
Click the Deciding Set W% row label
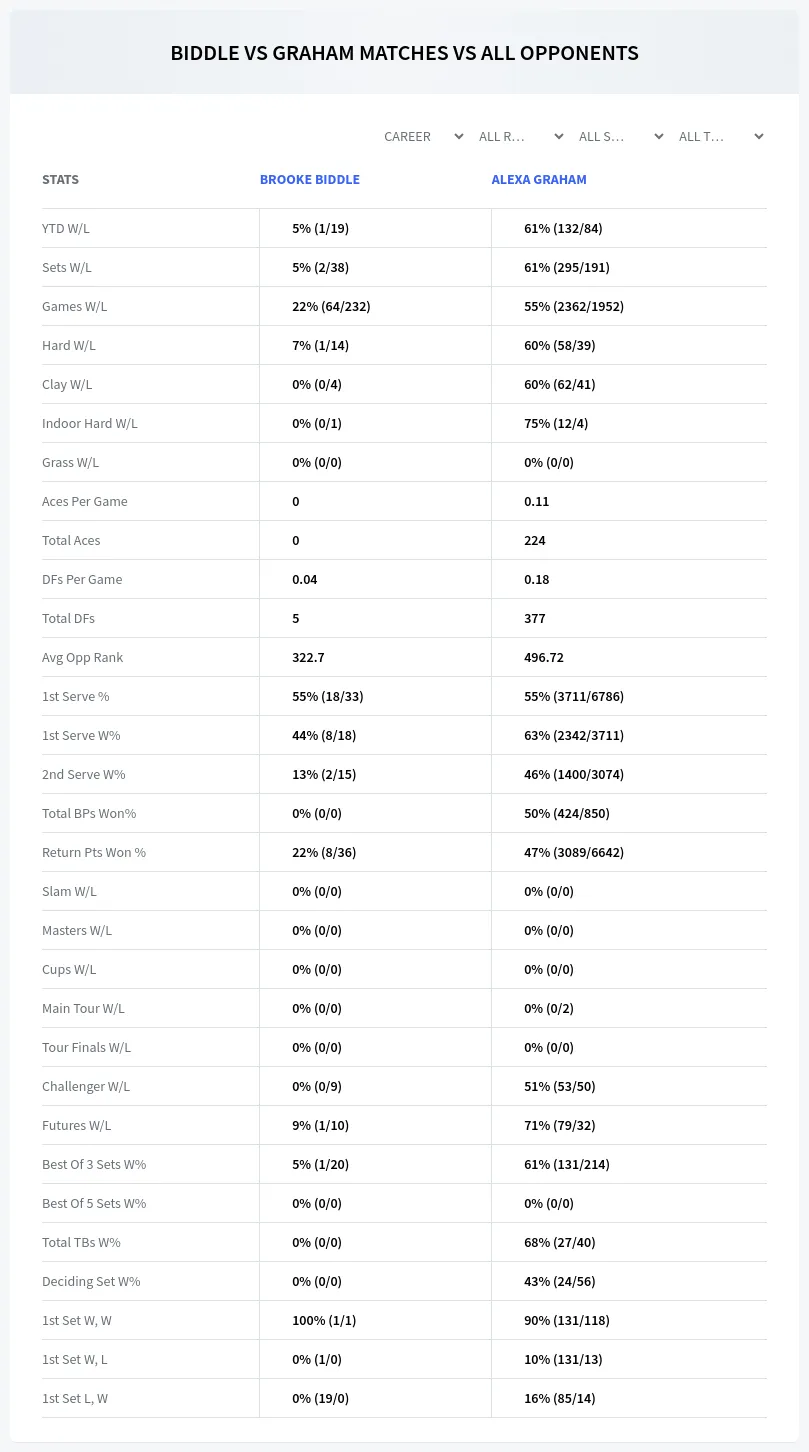[91, 1281]
